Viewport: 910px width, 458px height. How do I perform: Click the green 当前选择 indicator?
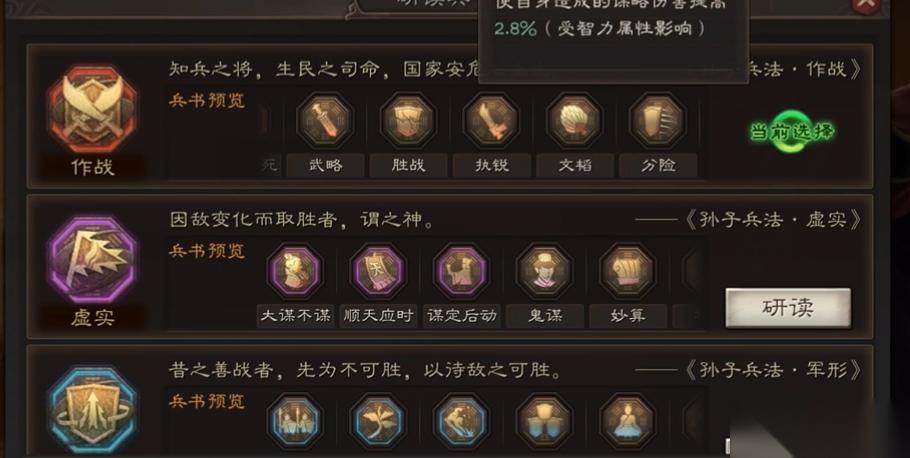(792, 132)
